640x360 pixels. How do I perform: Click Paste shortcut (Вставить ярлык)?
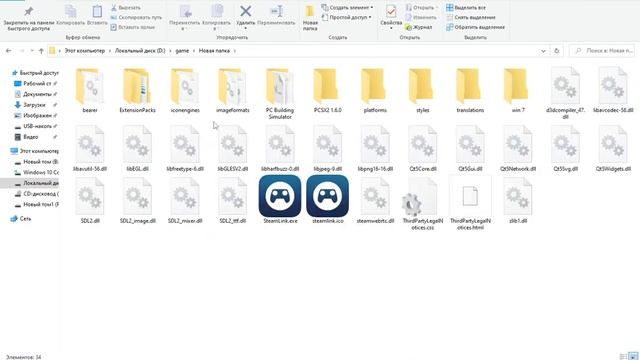pos(133,27)
